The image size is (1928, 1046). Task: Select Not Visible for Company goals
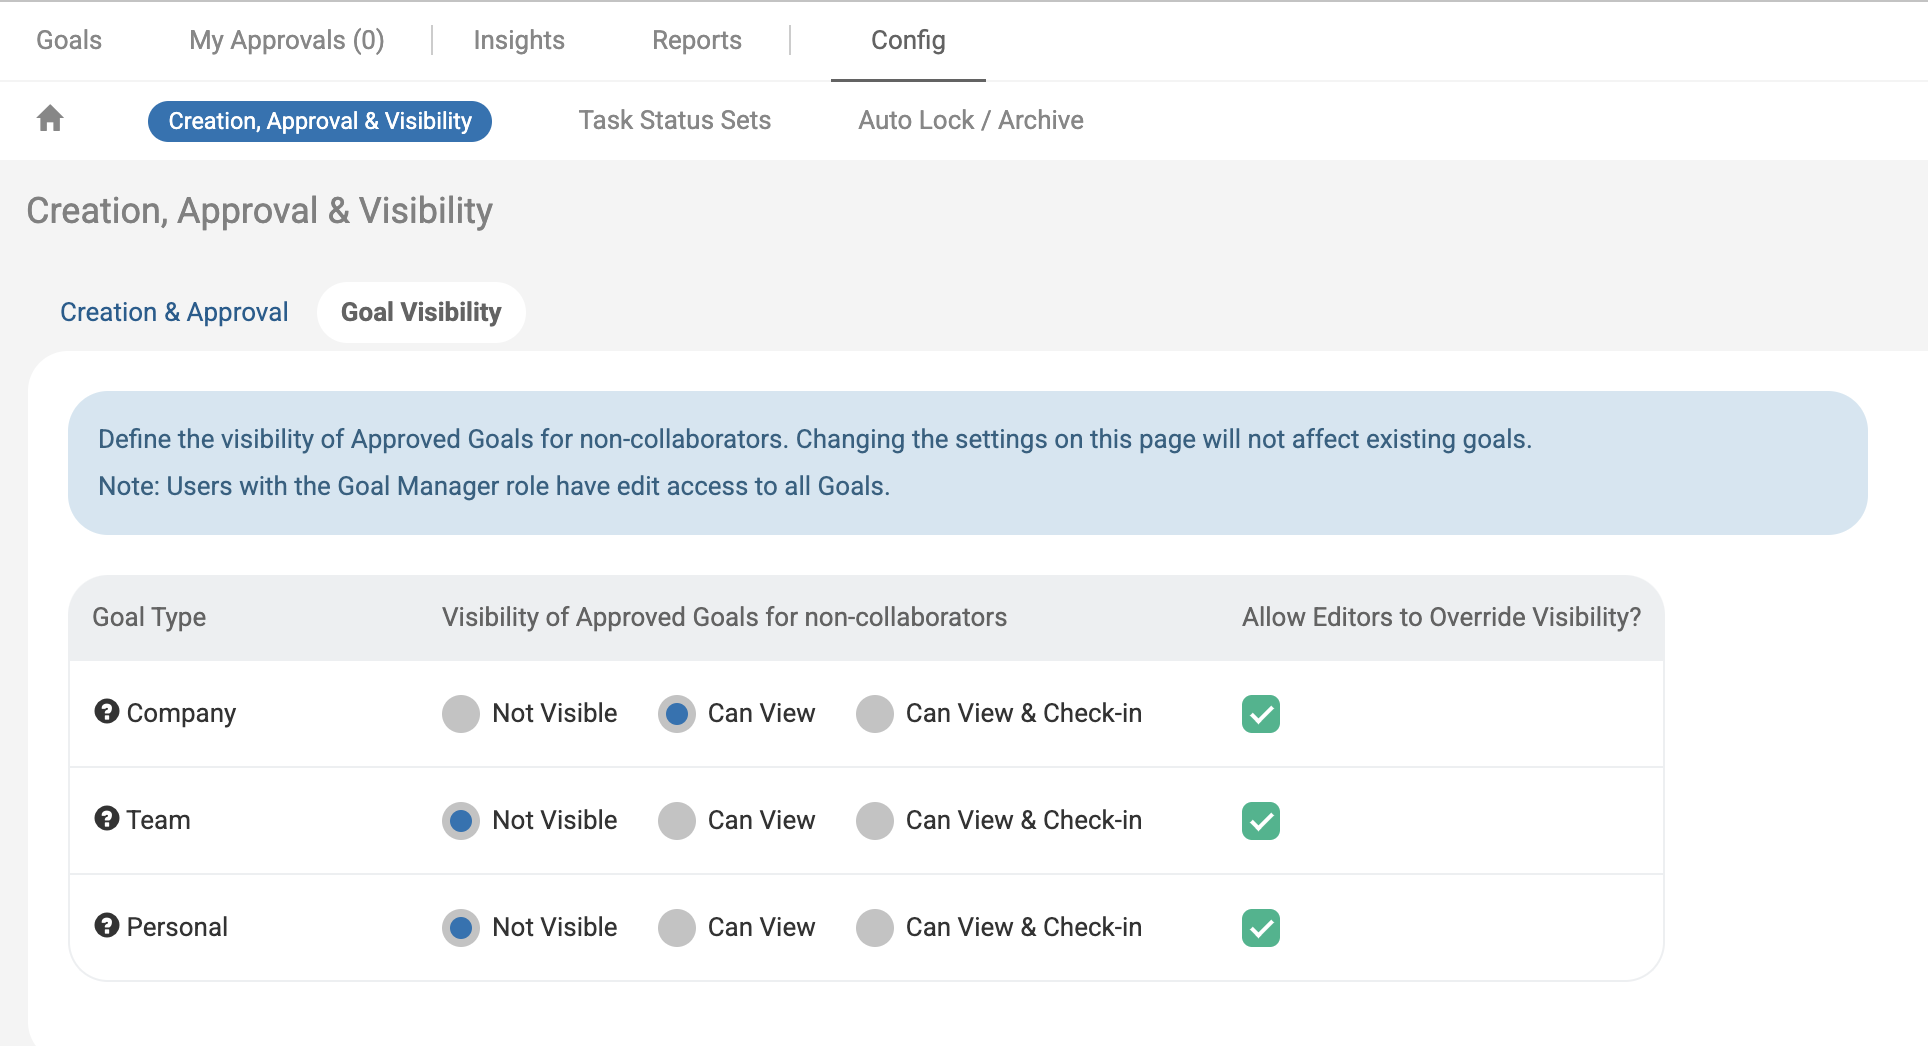[x=461, y=714]
